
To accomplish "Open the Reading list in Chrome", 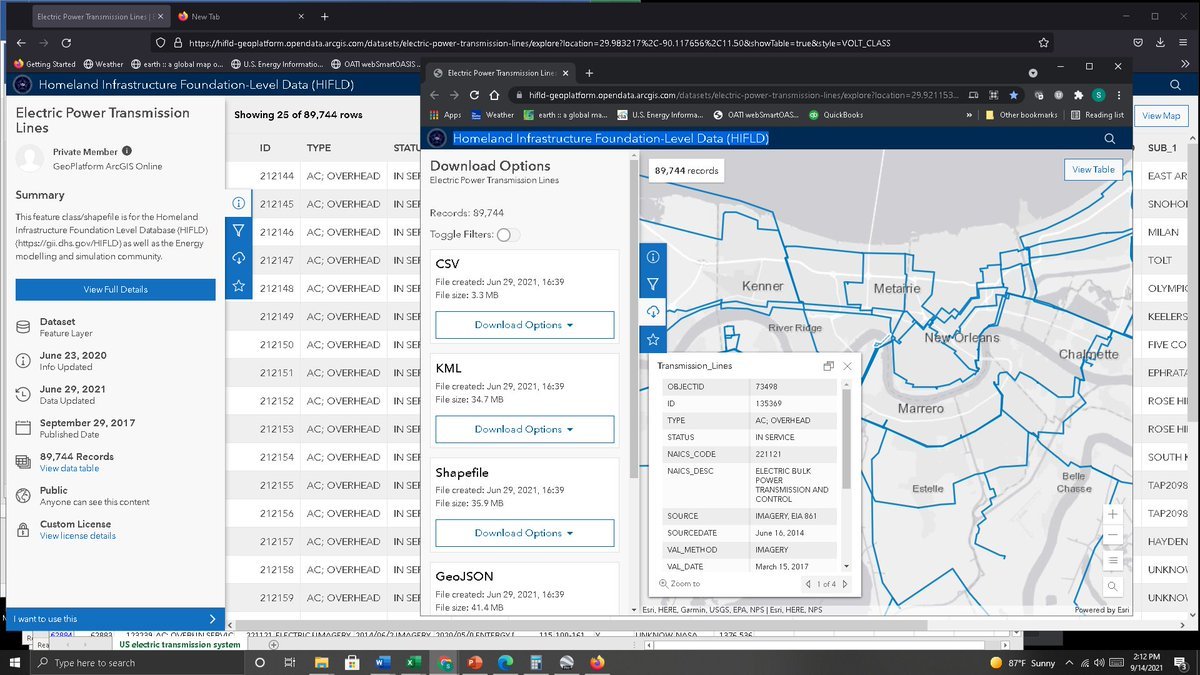I will point(1097,115).
